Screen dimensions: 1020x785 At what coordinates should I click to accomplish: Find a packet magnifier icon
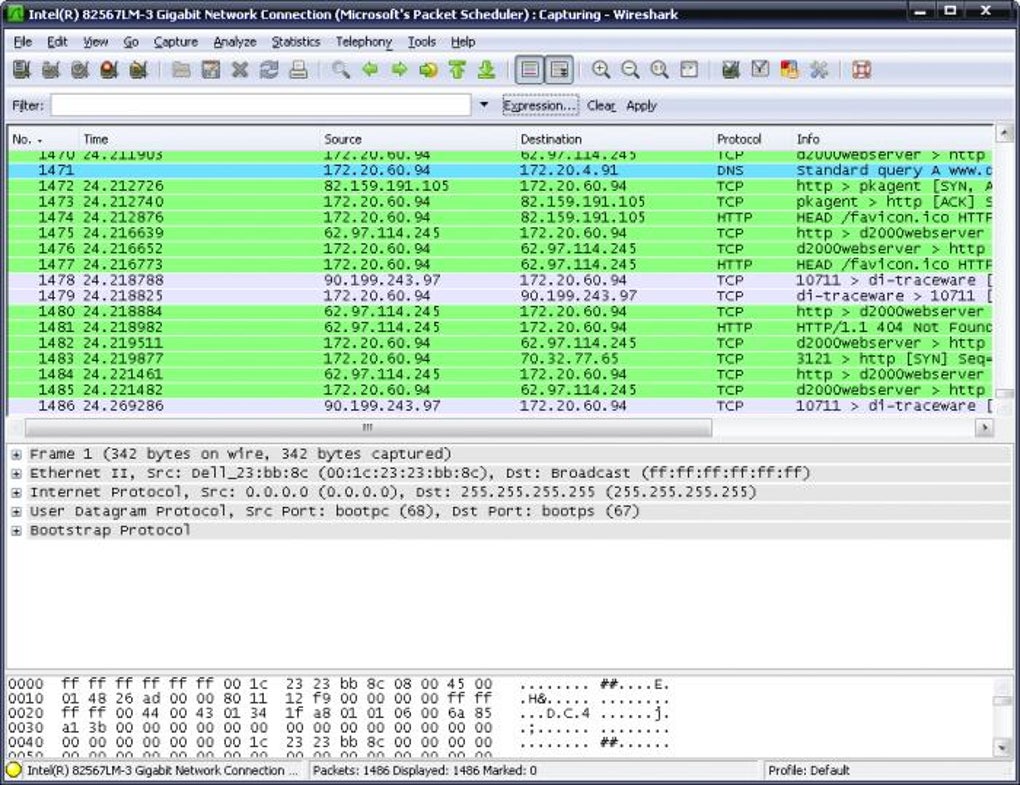[340, 70]
